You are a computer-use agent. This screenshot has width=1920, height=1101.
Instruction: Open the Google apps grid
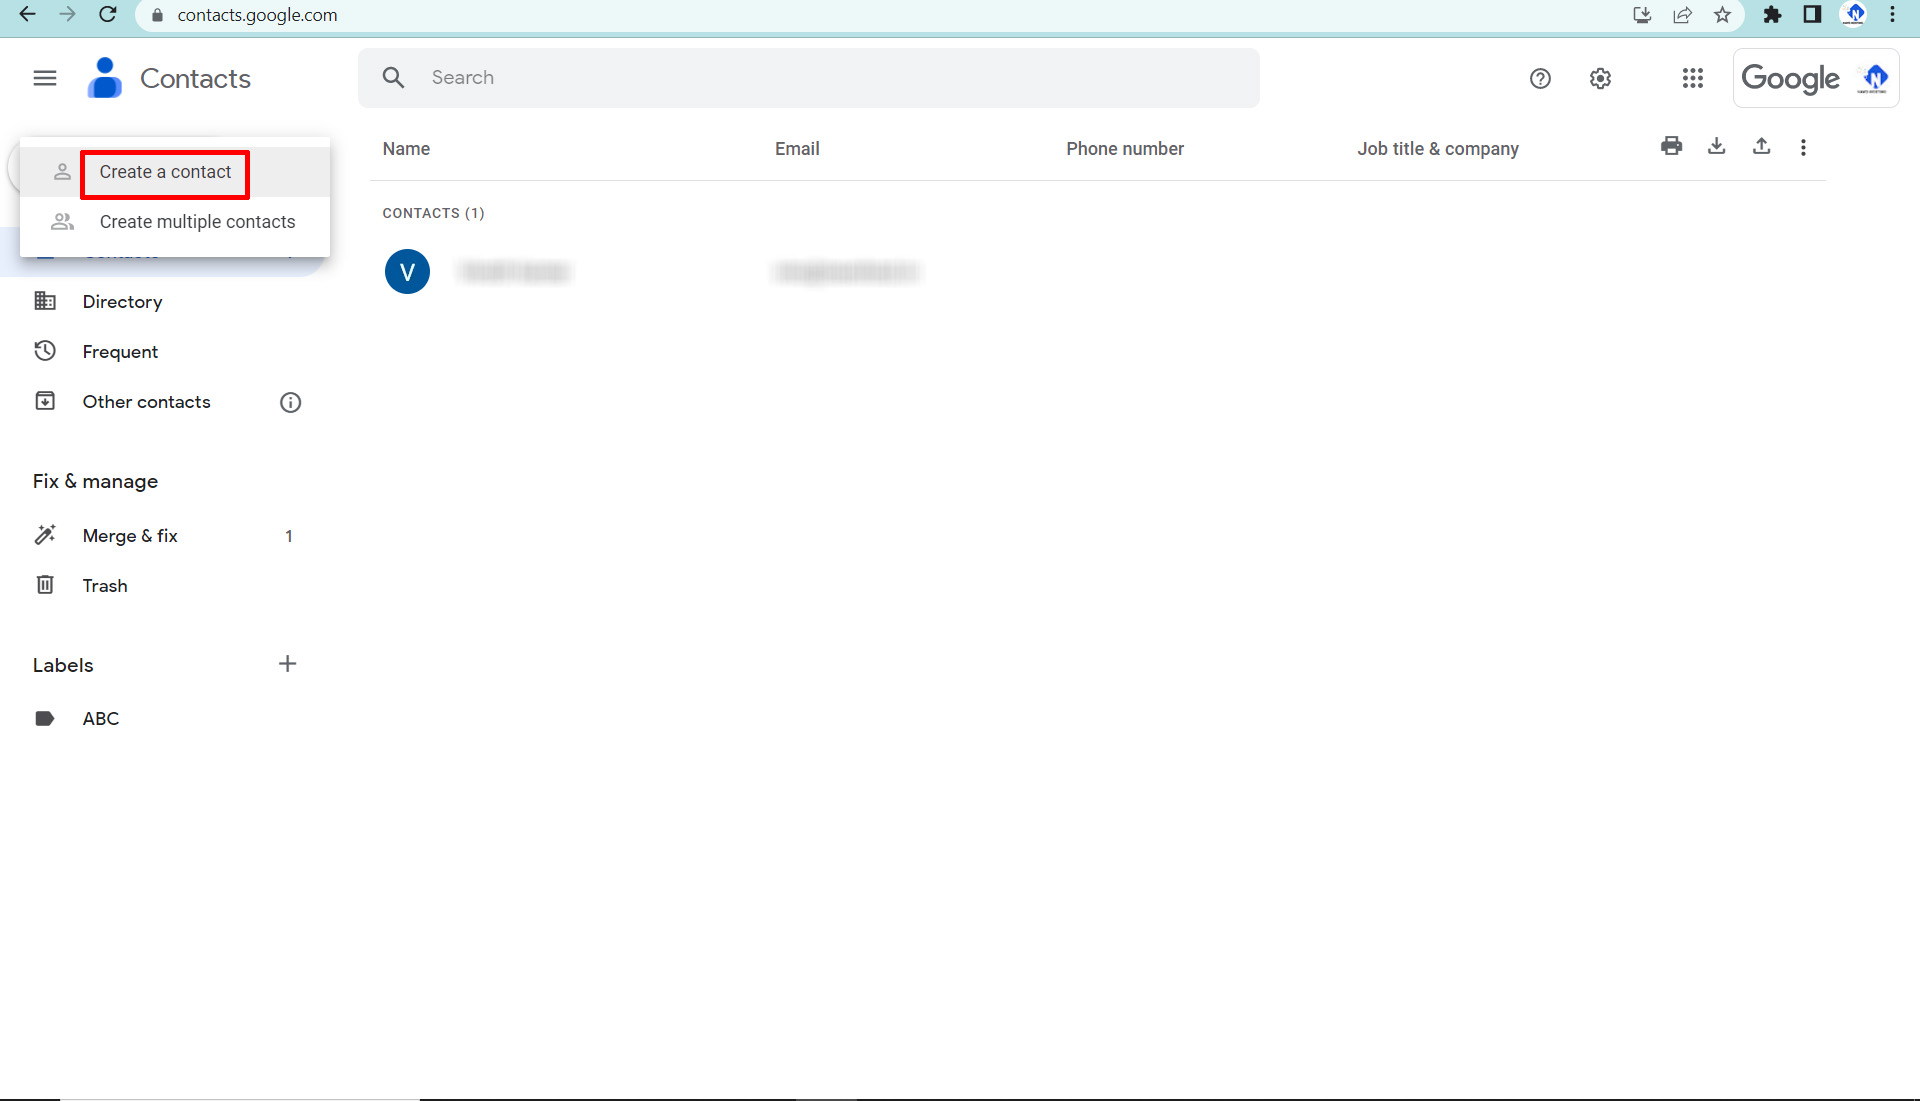tap(1691, 78)
